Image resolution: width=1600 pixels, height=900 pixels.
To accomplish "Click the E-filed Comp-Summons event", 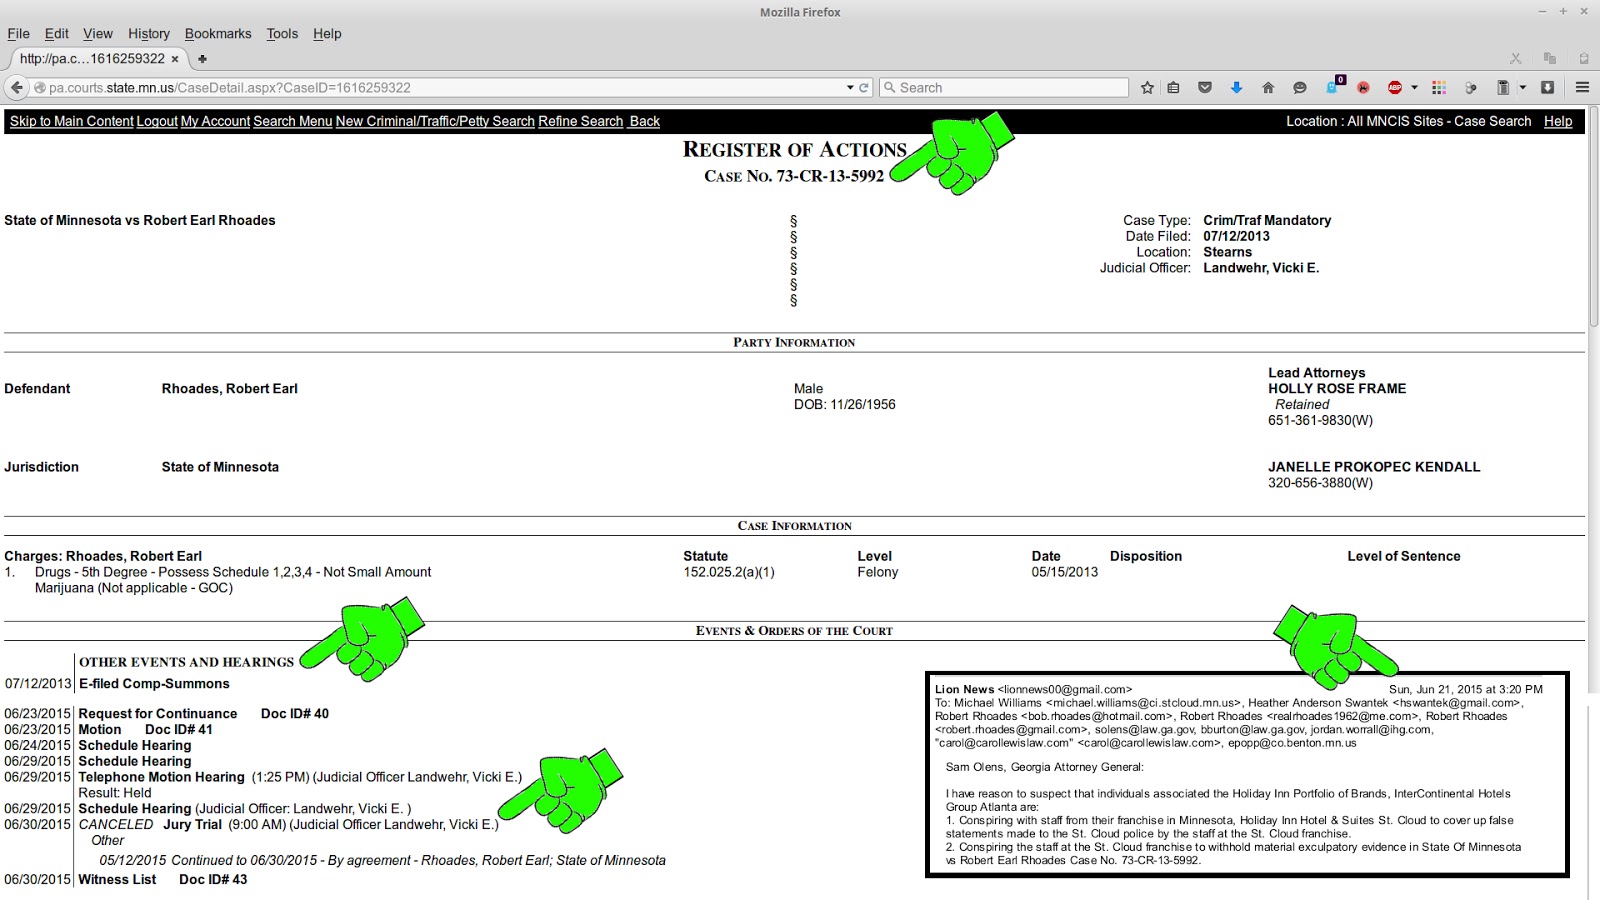I will click(x=154, y=684).
